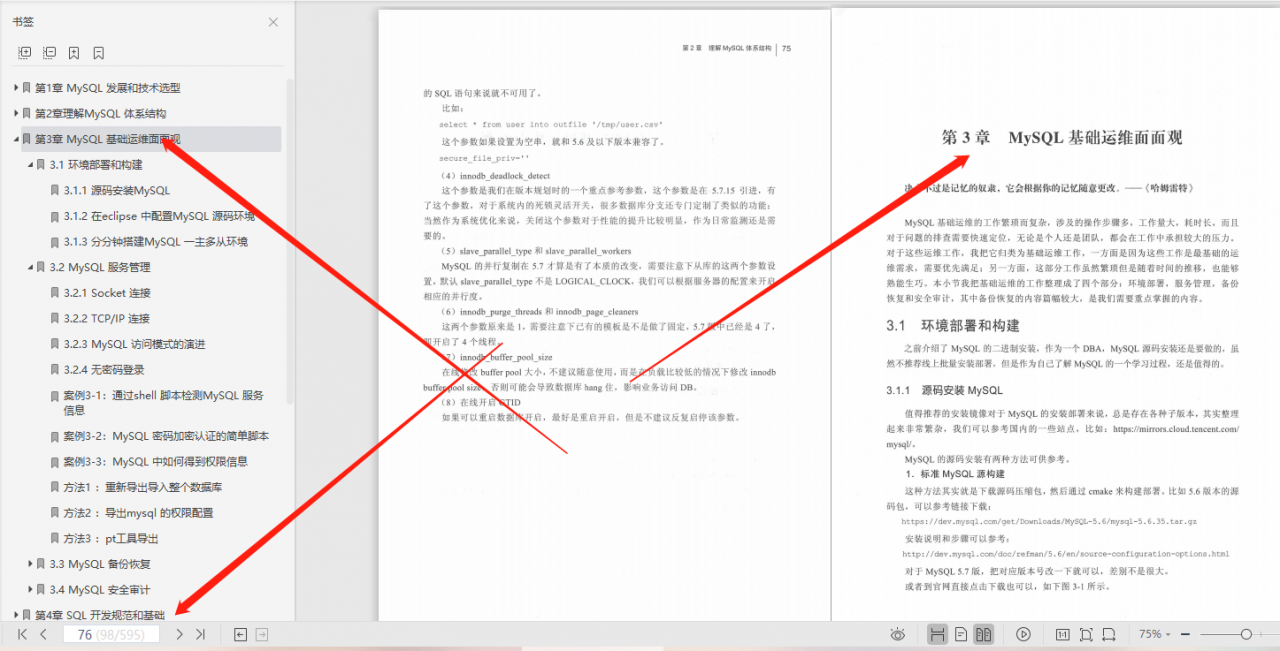Open bookmark 3.2.2 TCP/IP 连接
The height and width of the screenshot is (651, 1280).
pos(107,318)
